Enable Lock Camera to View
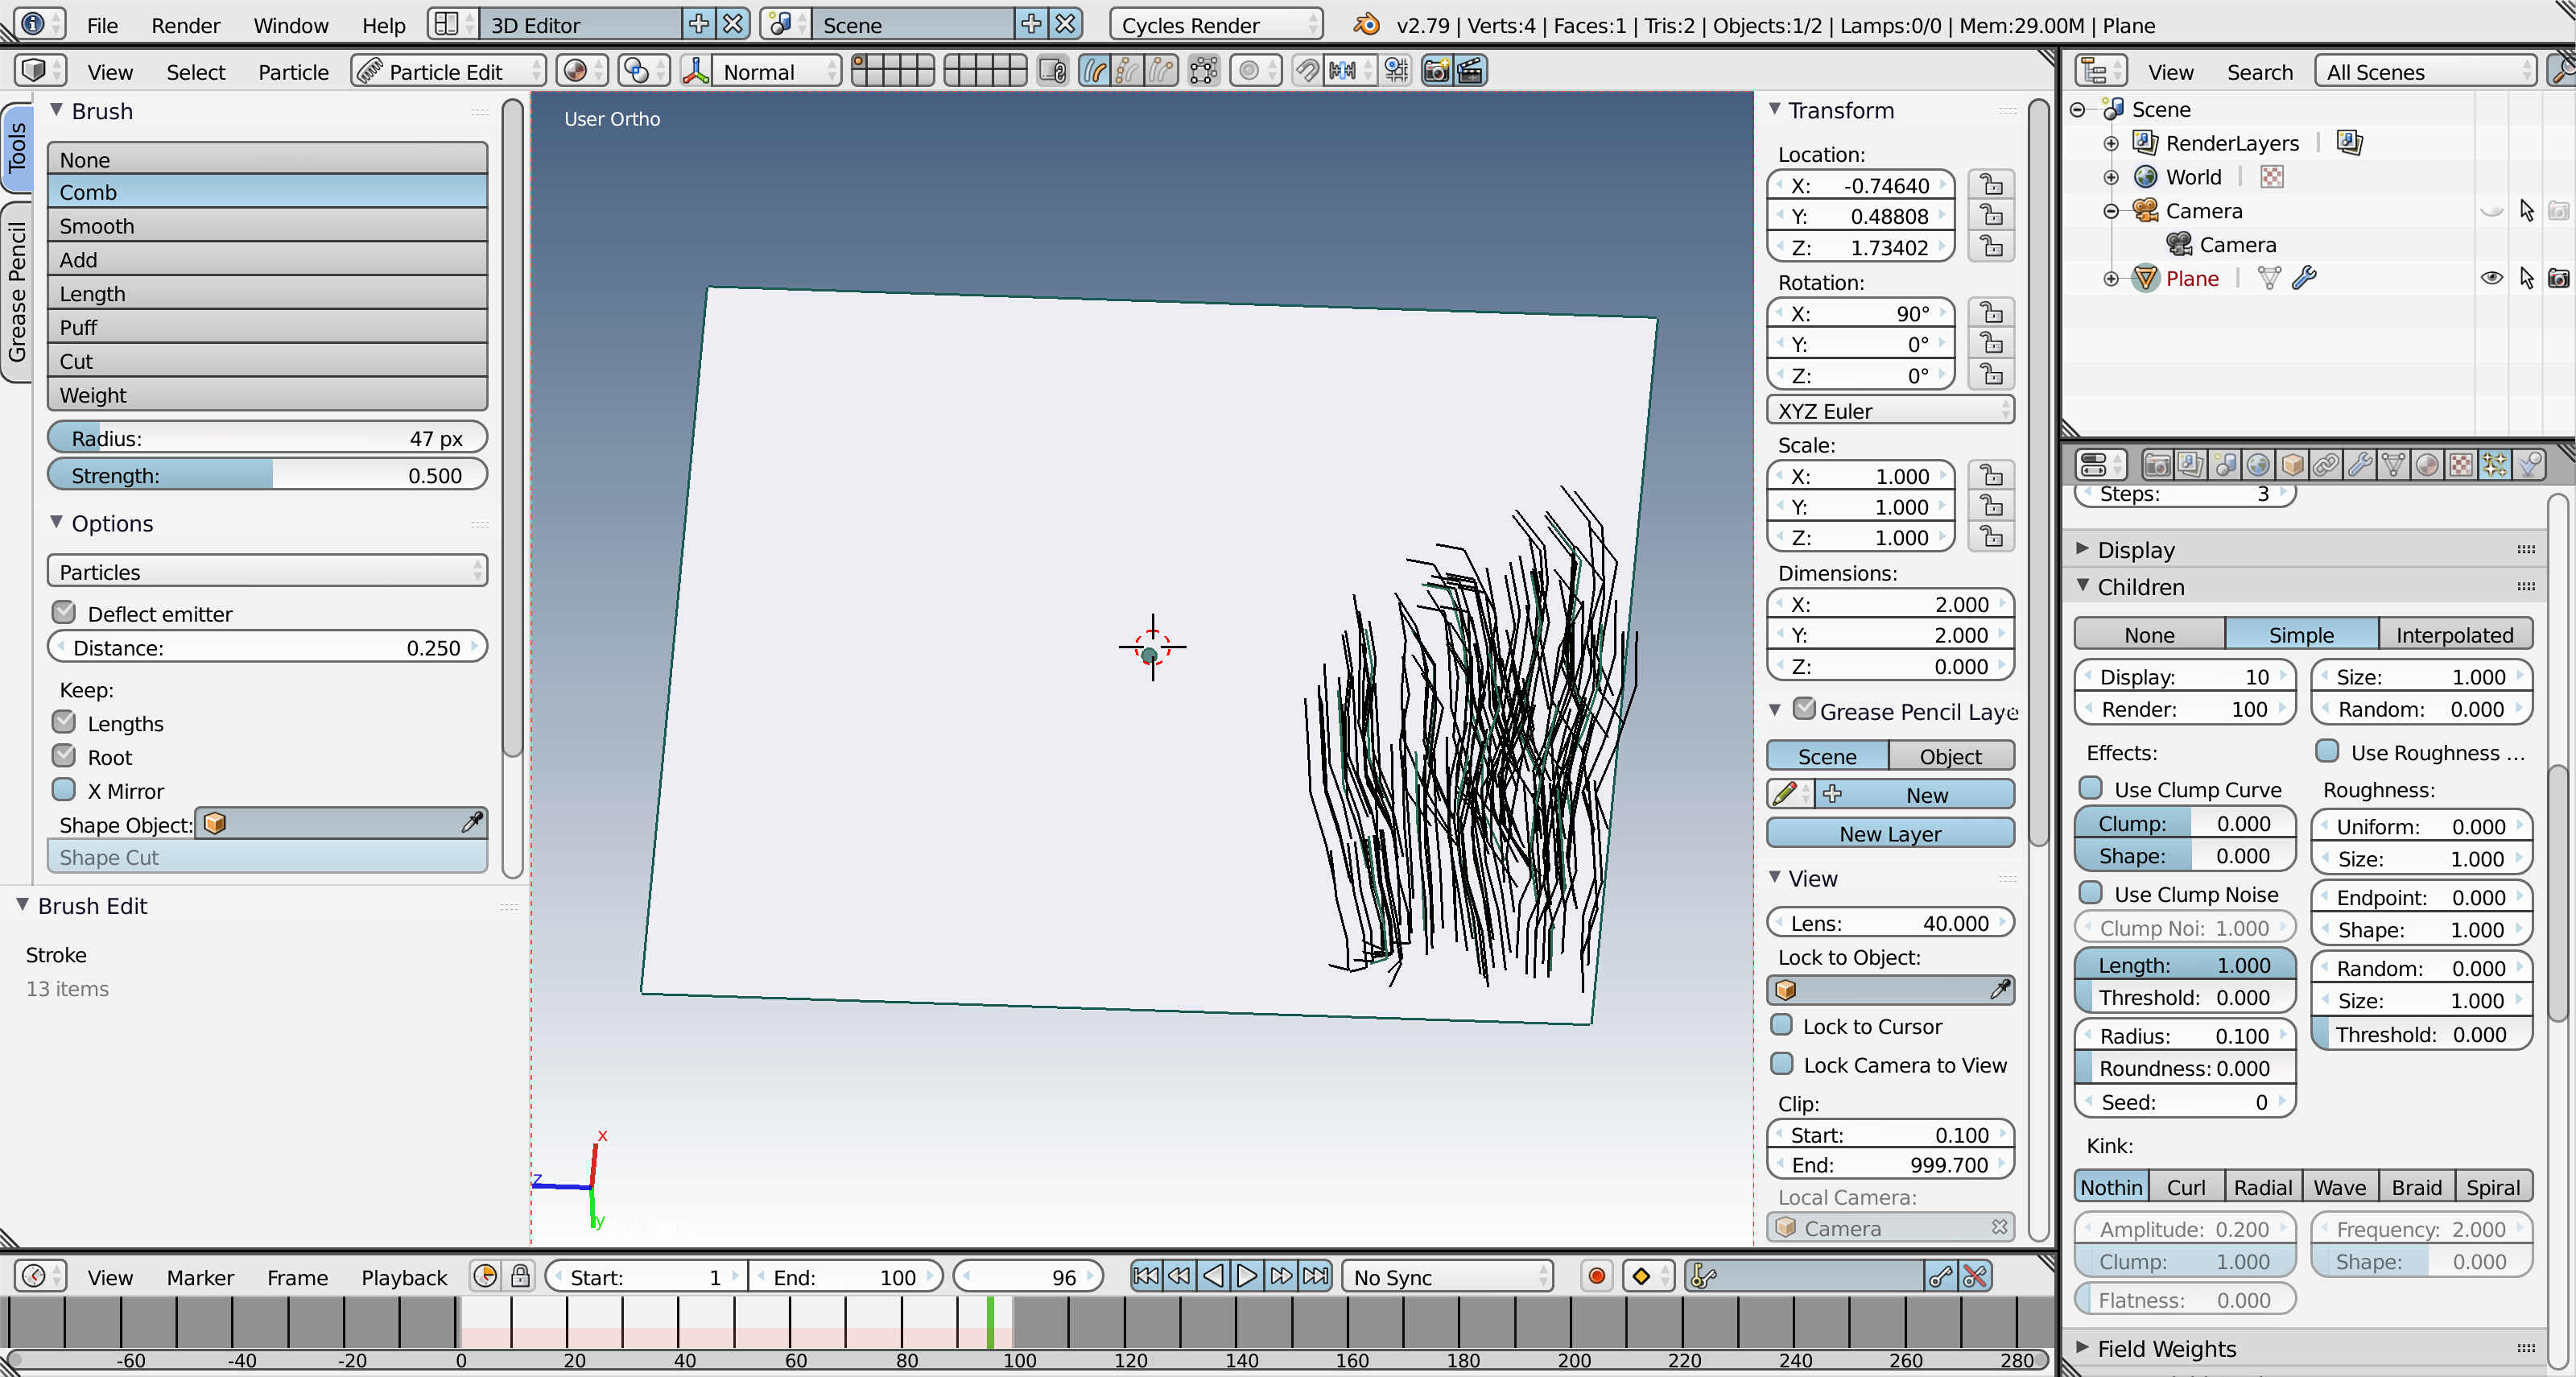 click(1782, 1064)
